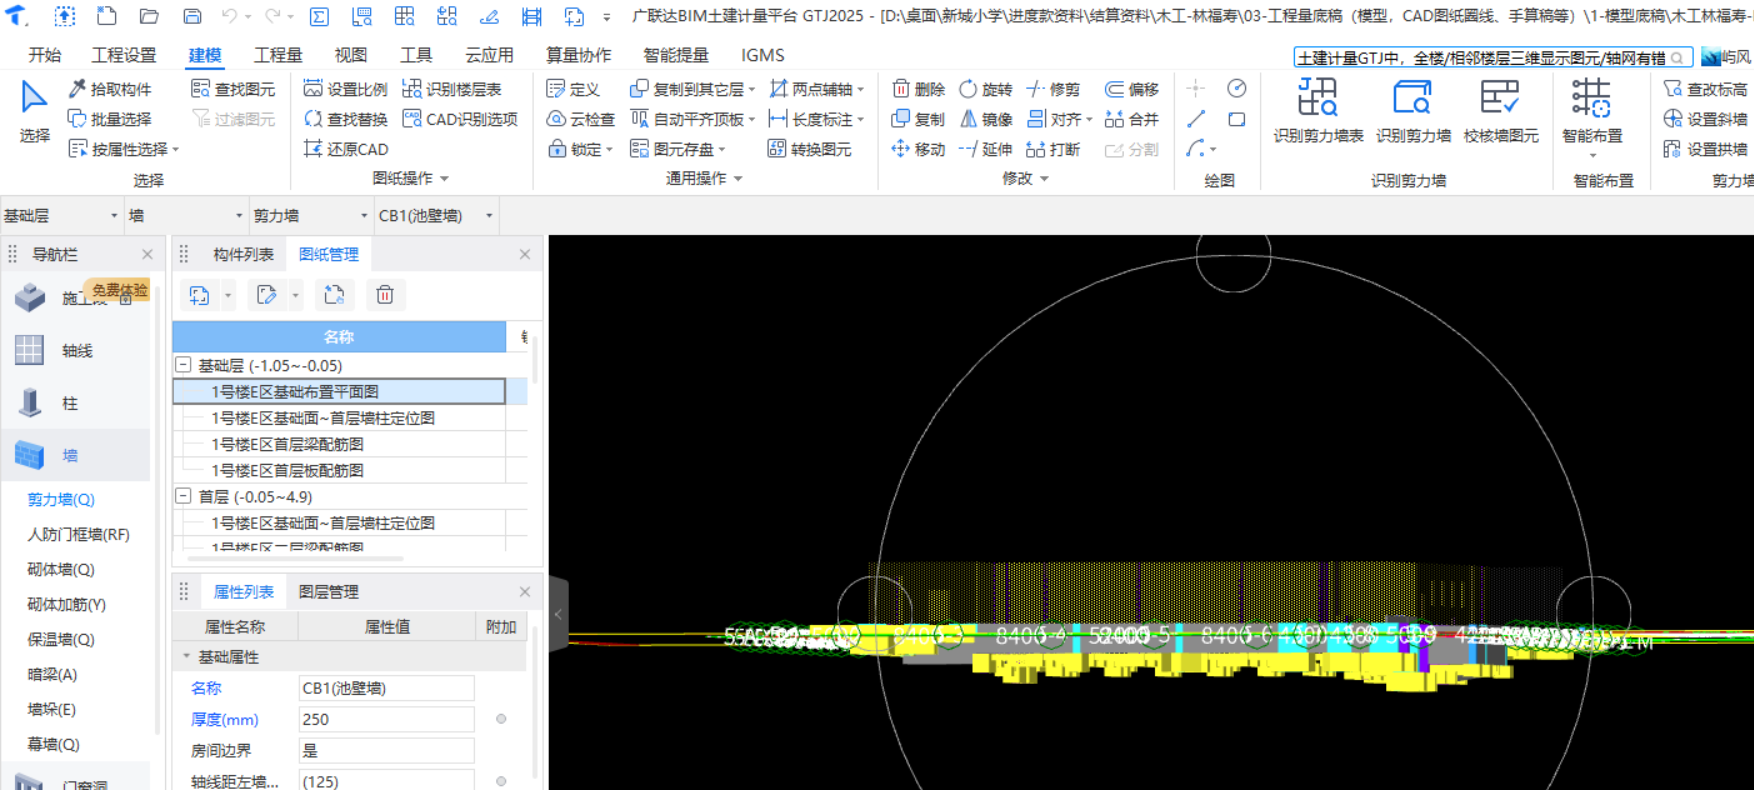
Task: Click panel collapse handle beside canvas
Action: click(x=558, y=613)
